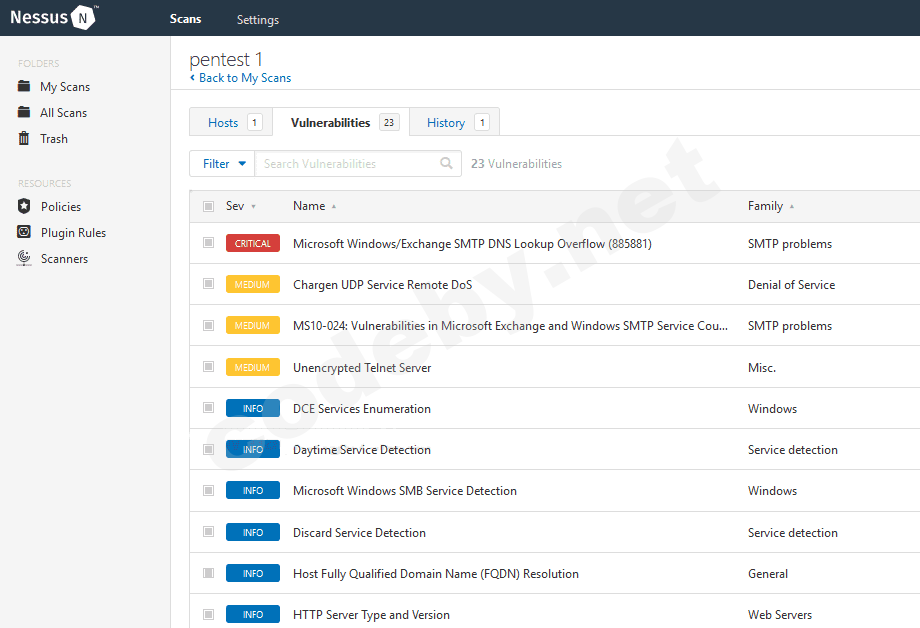This screenshot has width=920, height=628.
Task: Click the Policies shield icon
Action: (24, 207)
